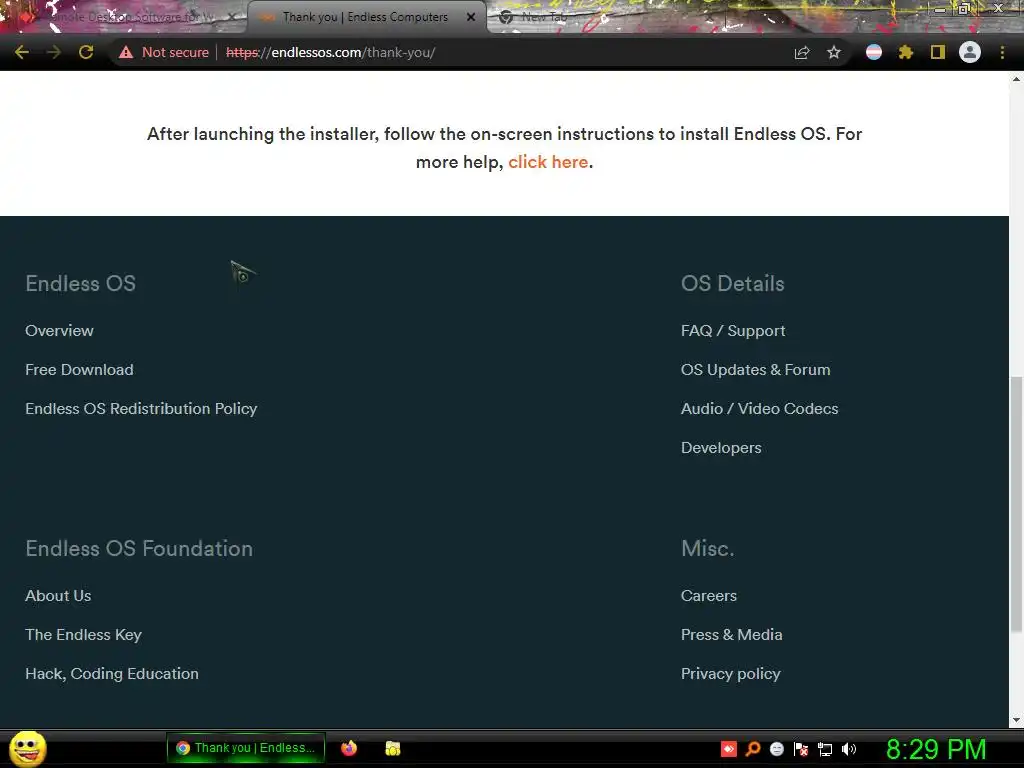Open the smiley face Start button
The height and width of the screenshot is (768, 1024).
(x=27, y=748)
